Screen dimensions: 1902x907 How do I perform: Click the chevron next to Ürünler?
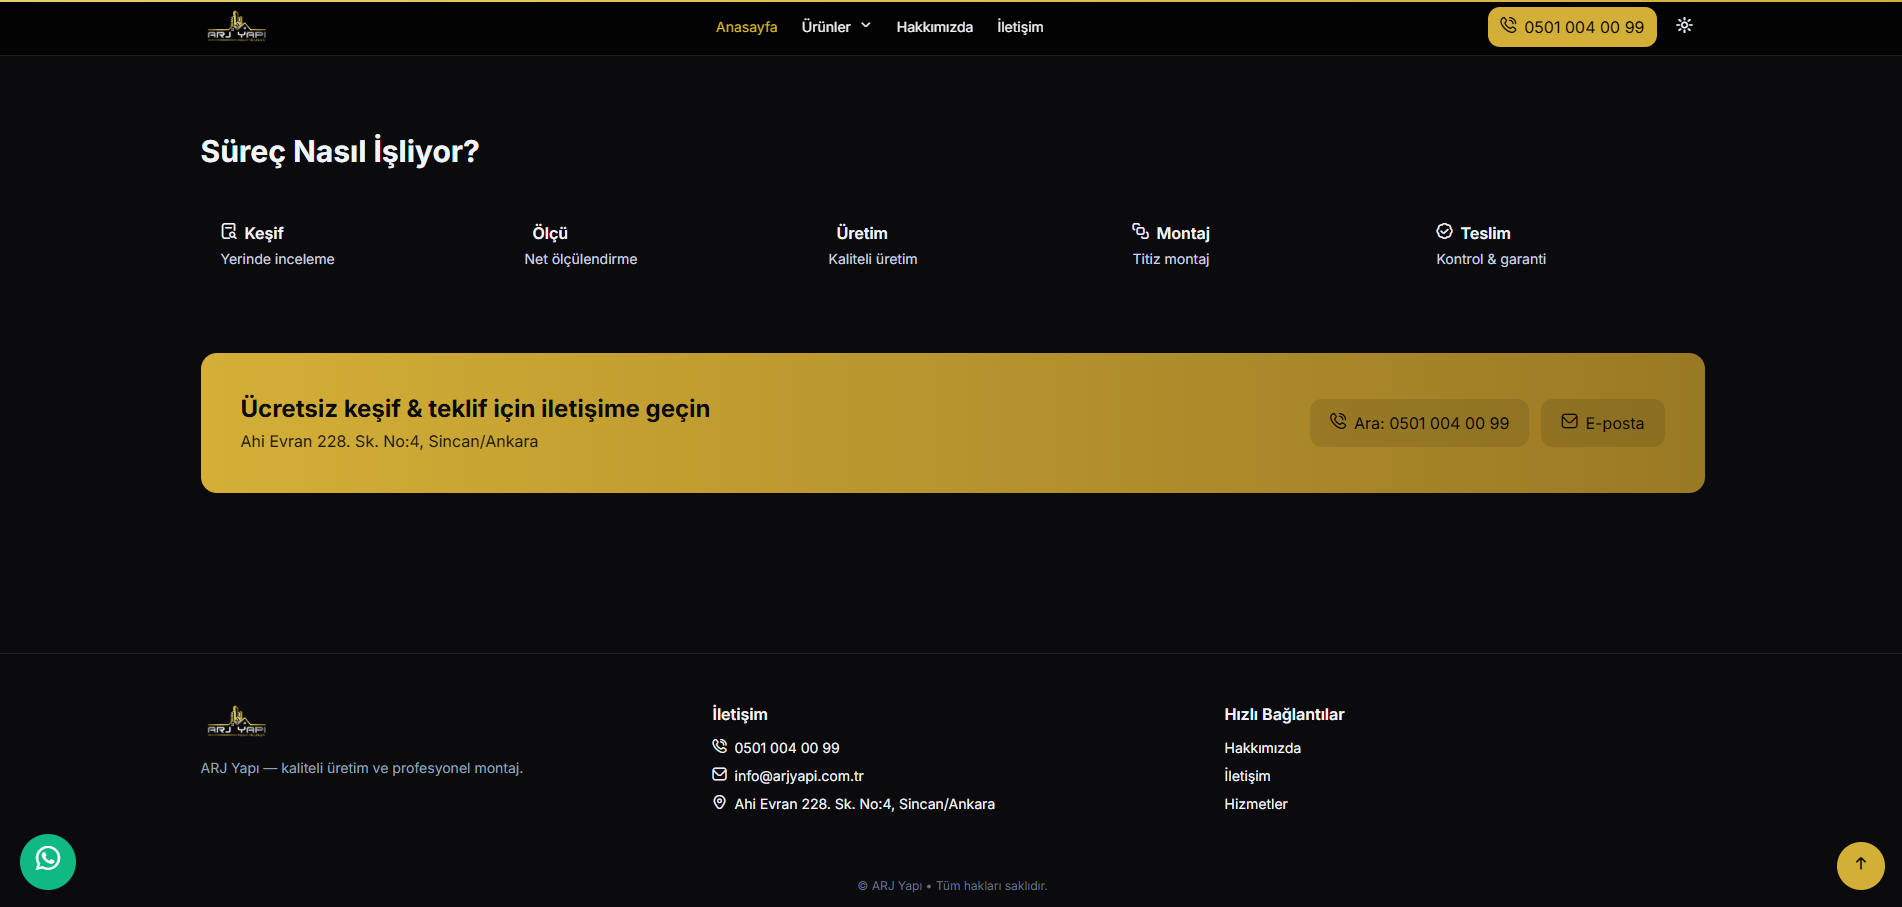click(866, 26)
